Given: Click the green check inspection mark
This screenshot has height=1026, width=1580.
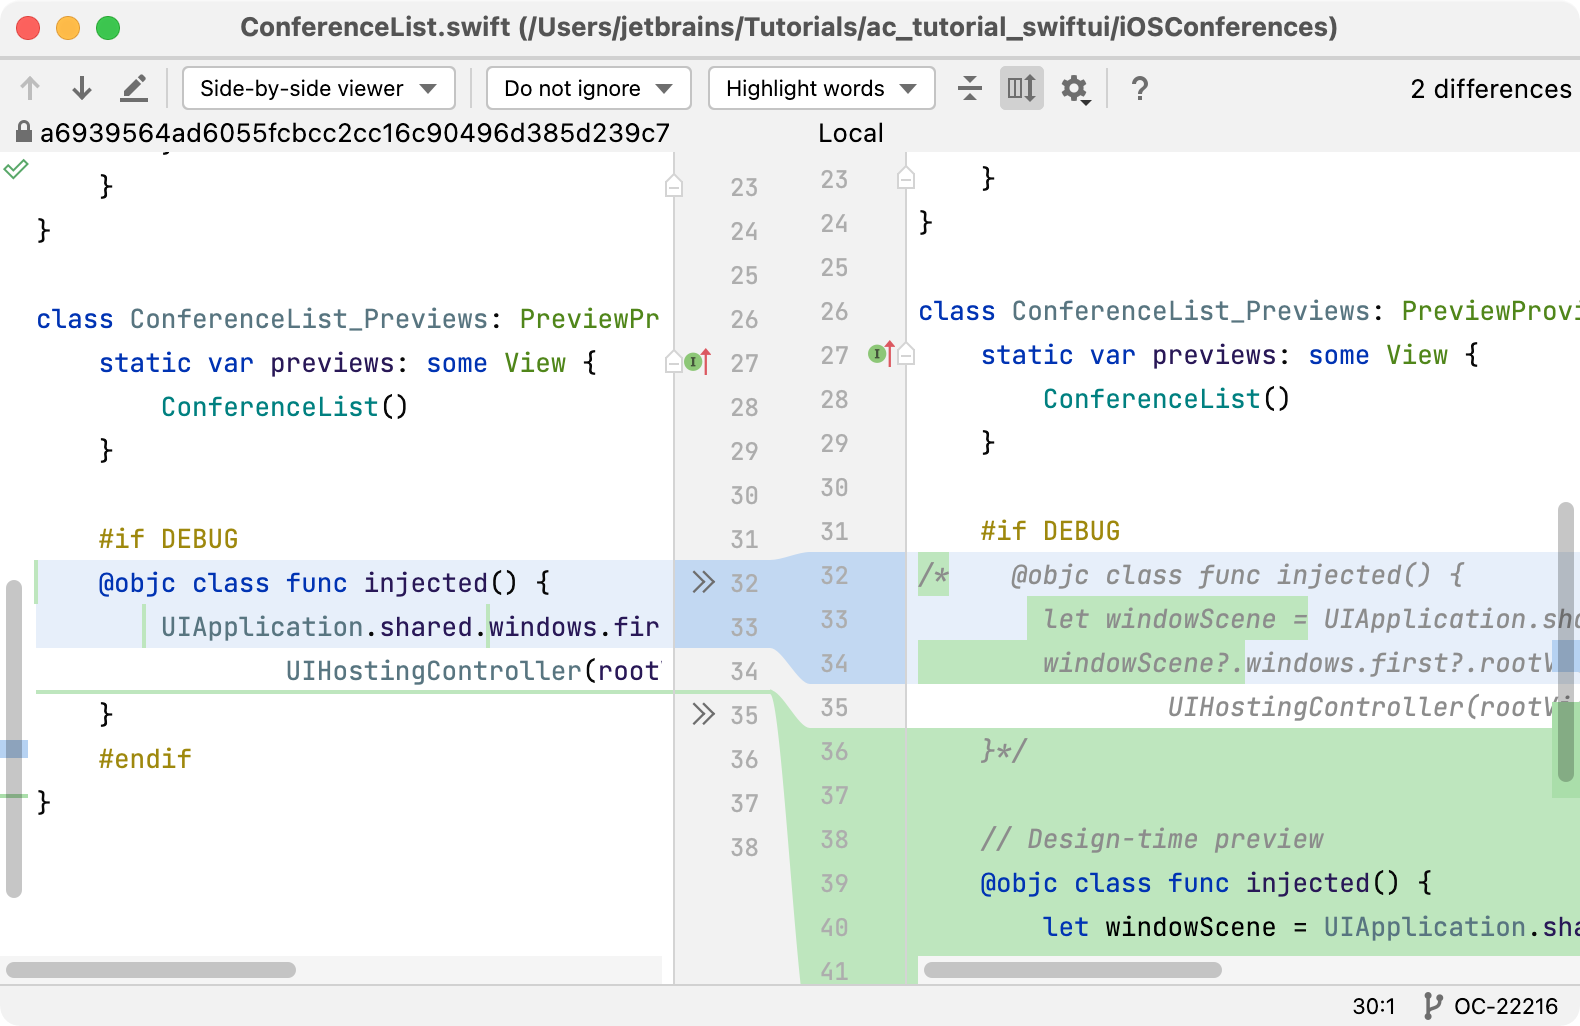Looking at the screenshot, I should click(16, 168).
